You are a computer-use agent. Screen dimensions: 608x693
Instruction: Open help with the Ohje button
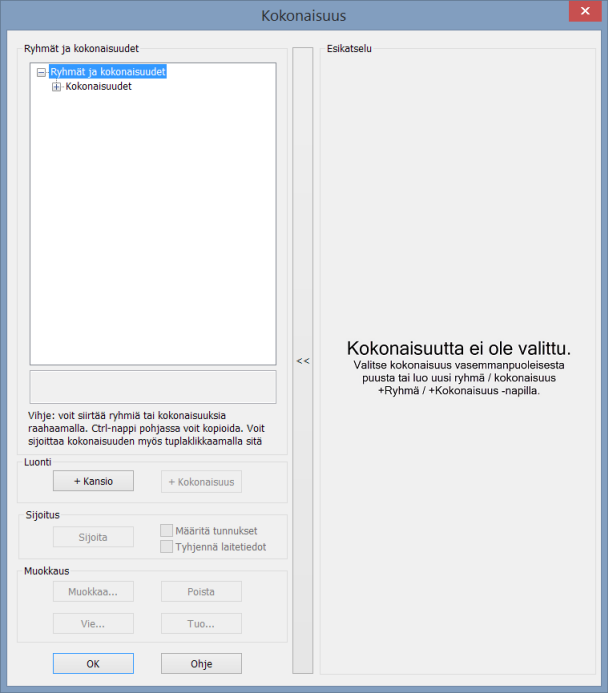(201, 663)
